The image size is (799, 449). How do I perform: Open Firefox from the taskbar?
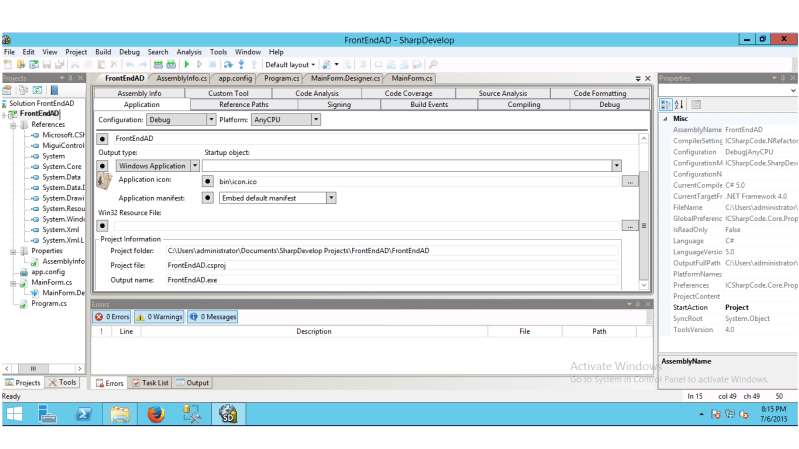coord(156,414)
